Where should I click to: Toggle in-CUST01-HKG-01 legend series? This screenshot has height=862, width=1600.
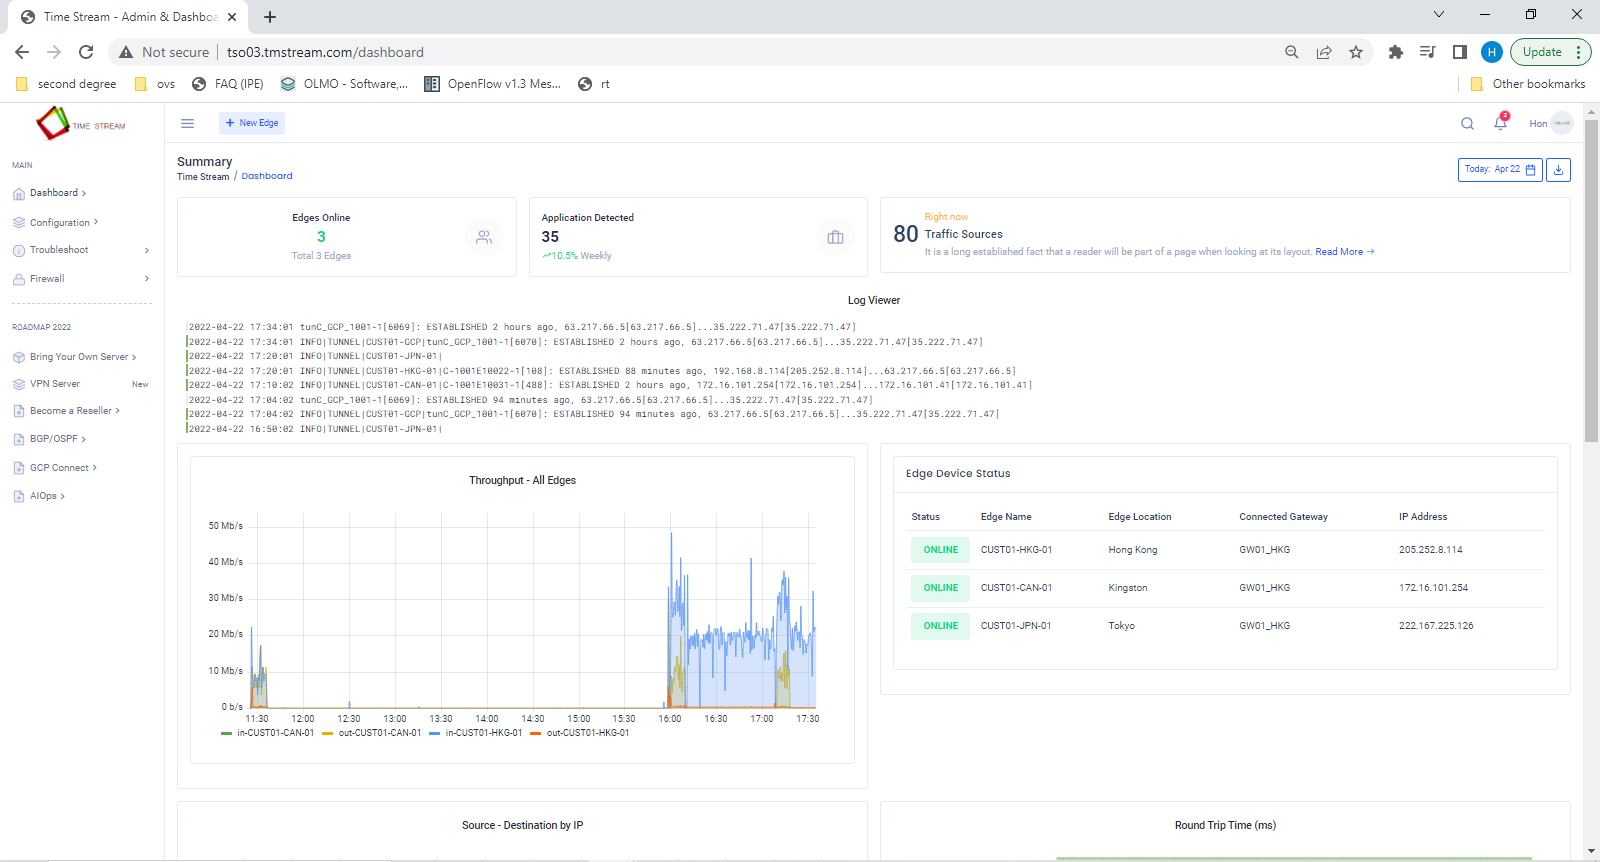(x=483, y=733)
